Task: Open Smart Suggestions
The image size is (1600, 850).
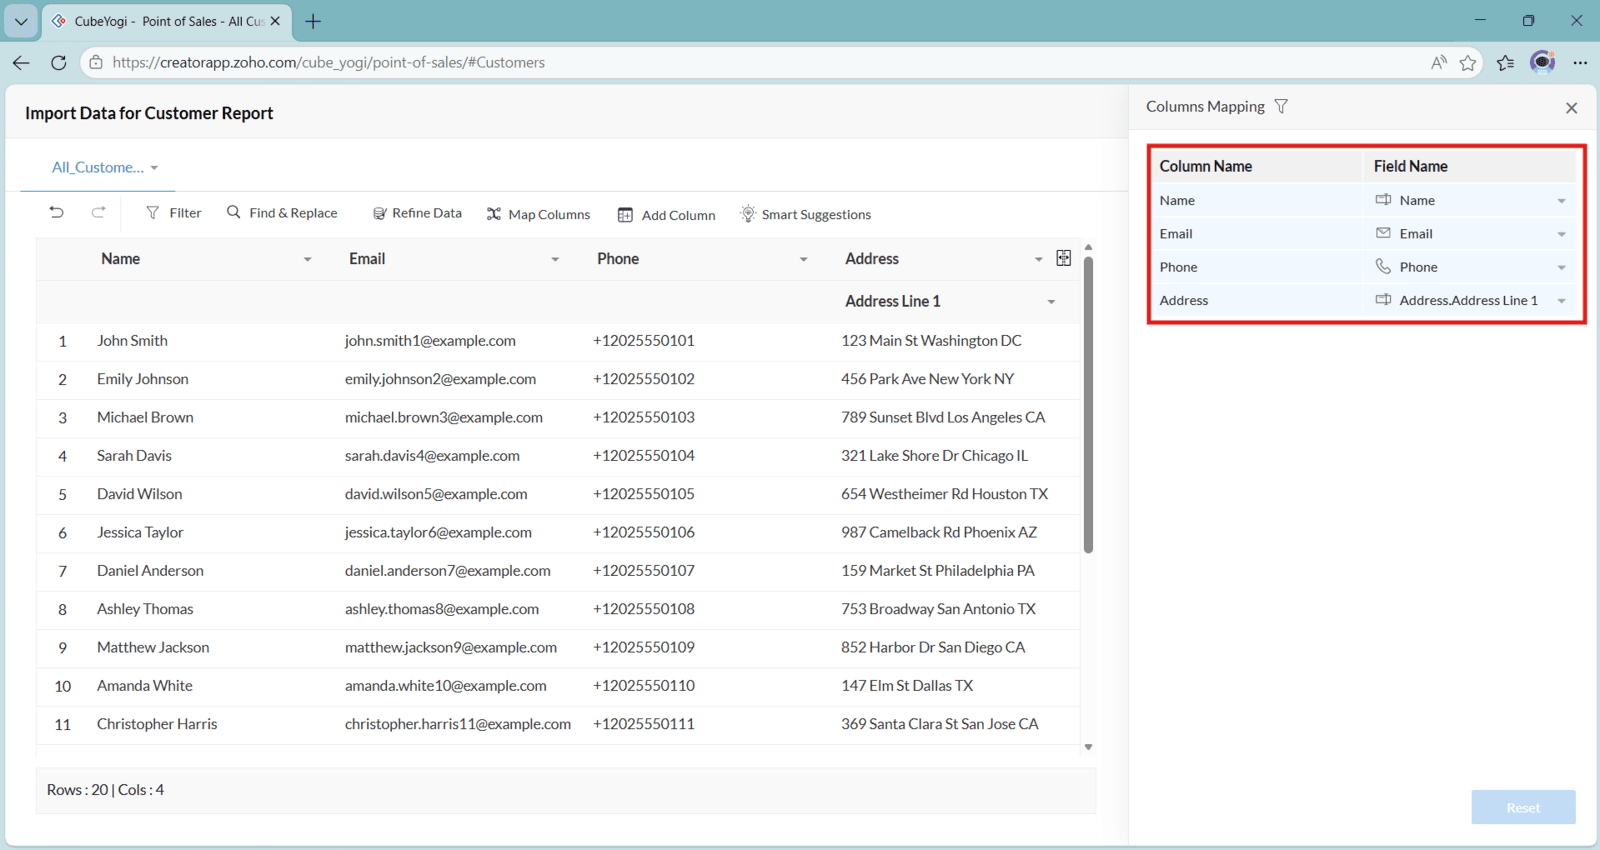Action: (805, 214)
